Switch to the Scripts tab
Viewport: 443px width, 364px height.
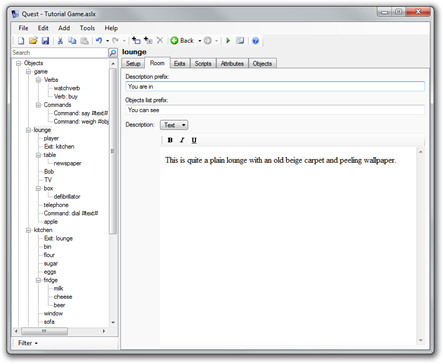pyautogui.click(x=203, y=63)
